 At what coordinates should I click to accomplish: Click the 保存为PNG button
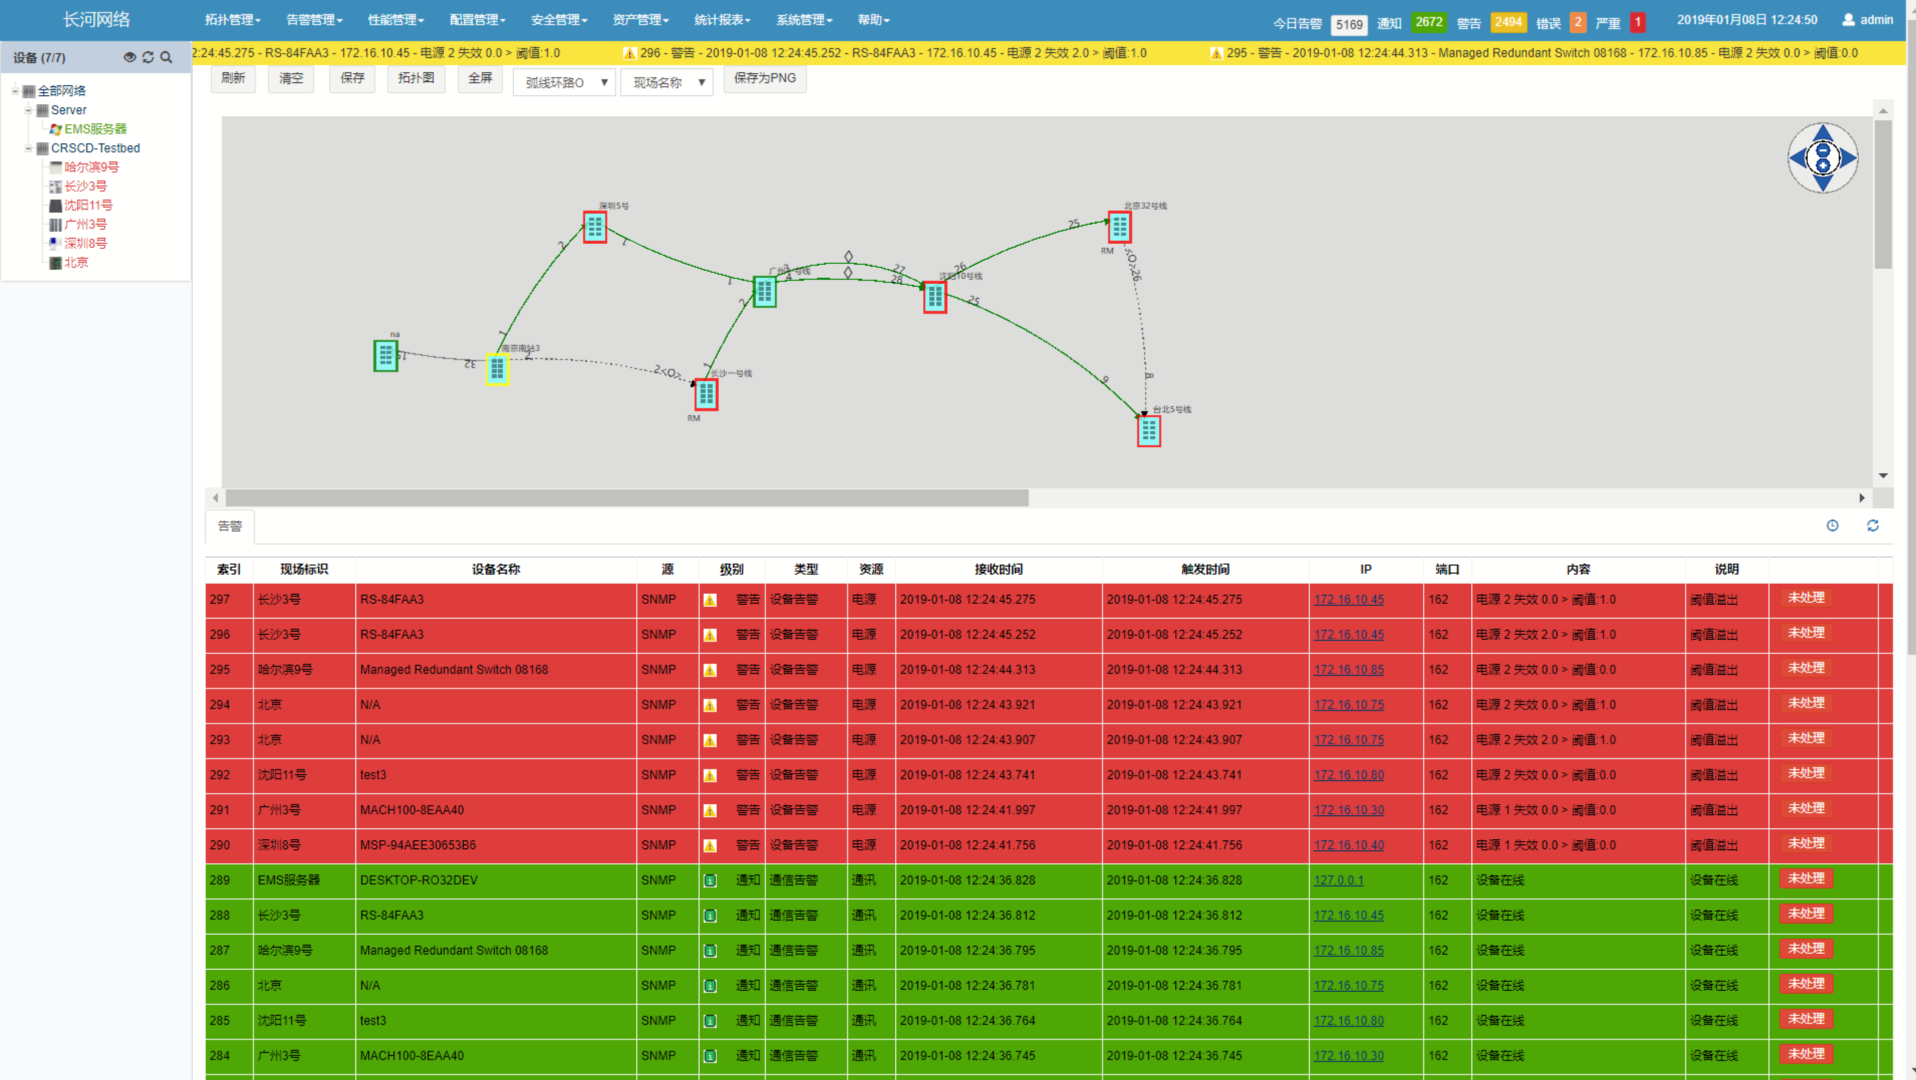pos(765,78)
